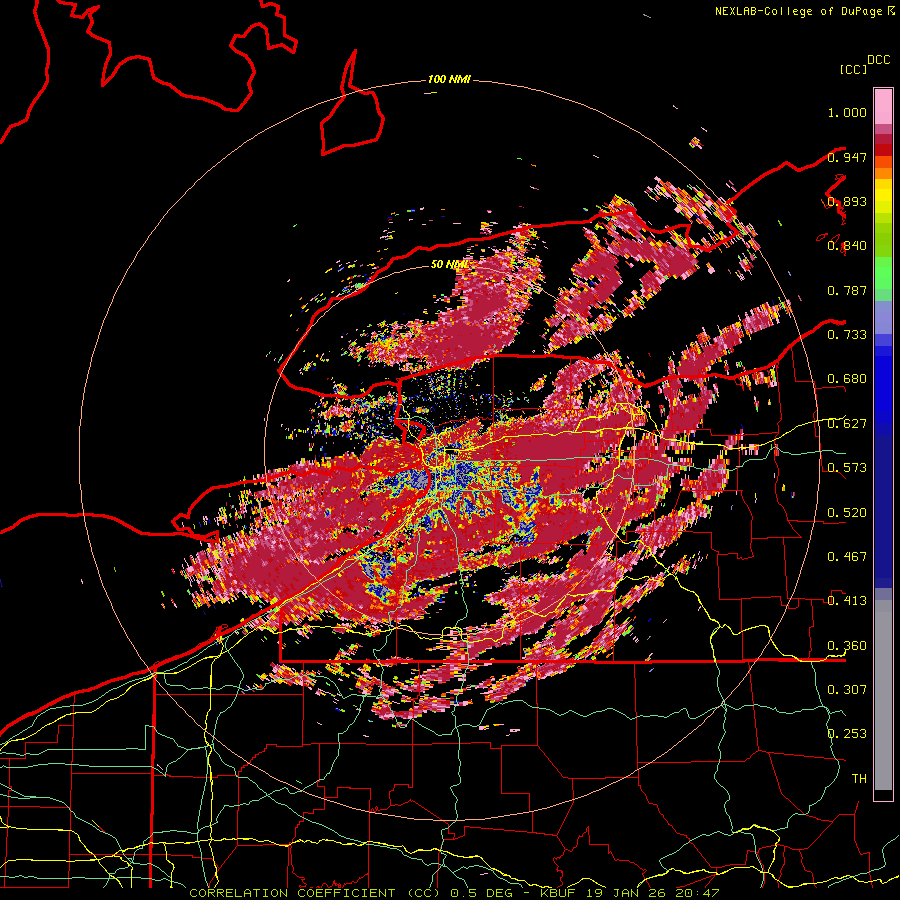Pick the bright green color bar segment

(883, 274)
